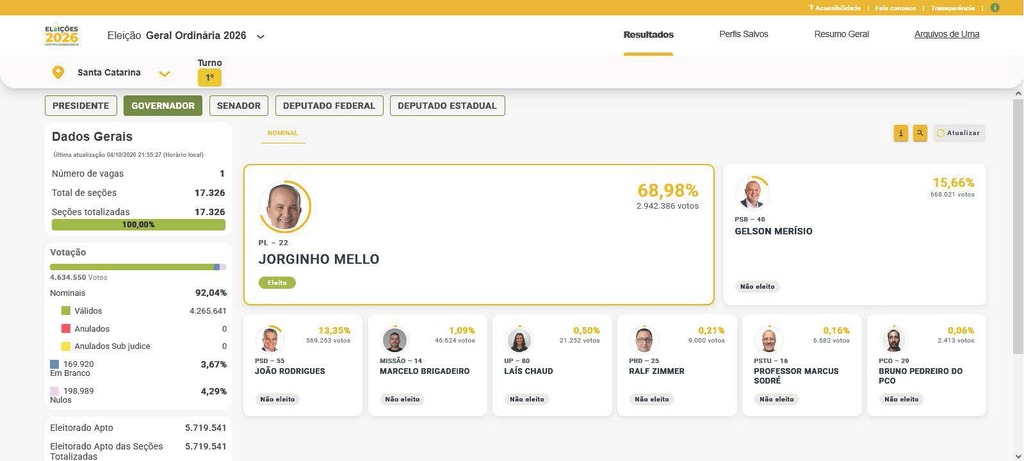Click the 2.942.386 votos count

point(667,206)
